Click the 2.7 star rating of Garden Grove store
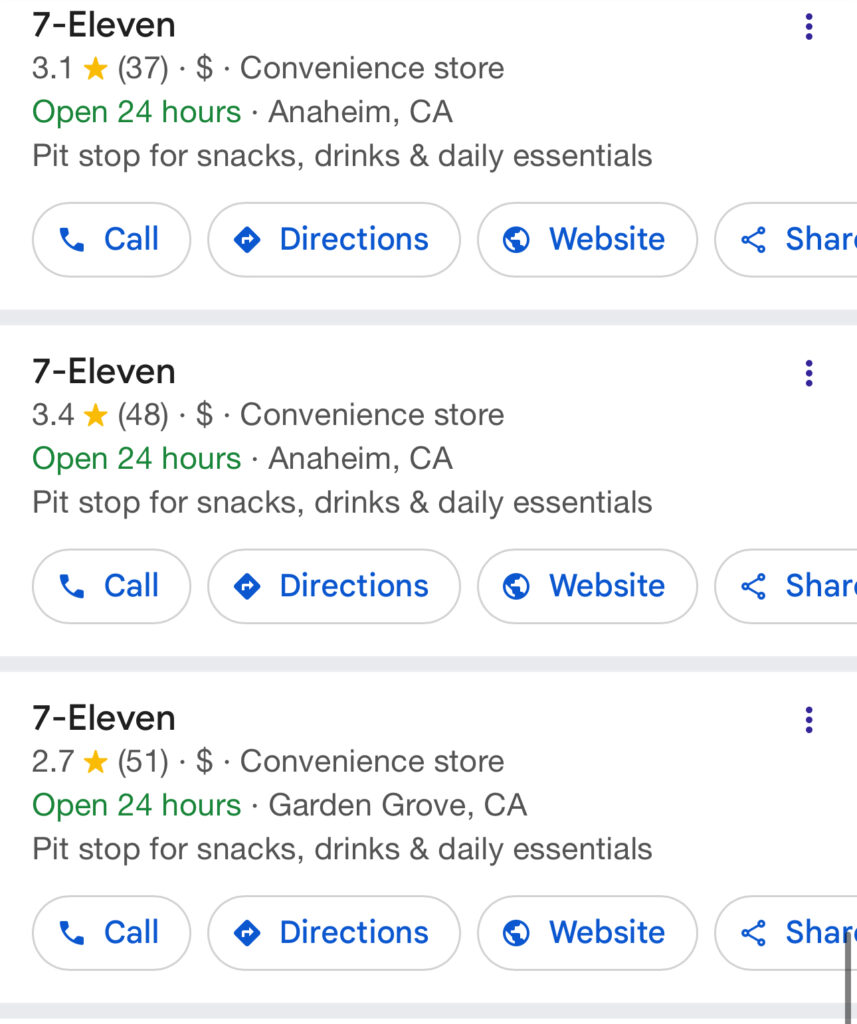 point(70,762)
